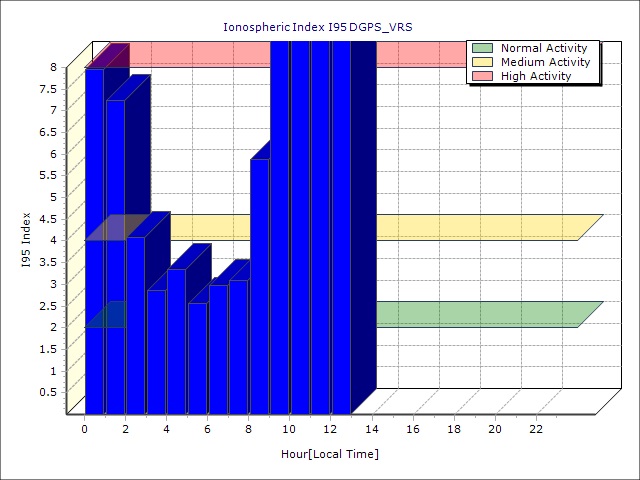Click the y-axis tick label "0.5"

[47, 392]
